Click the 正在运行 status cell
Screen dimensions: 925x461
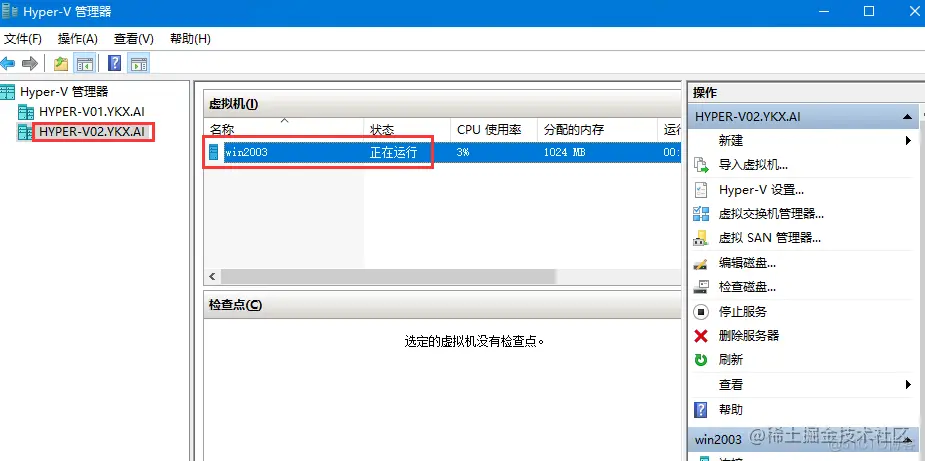[393, 152]
